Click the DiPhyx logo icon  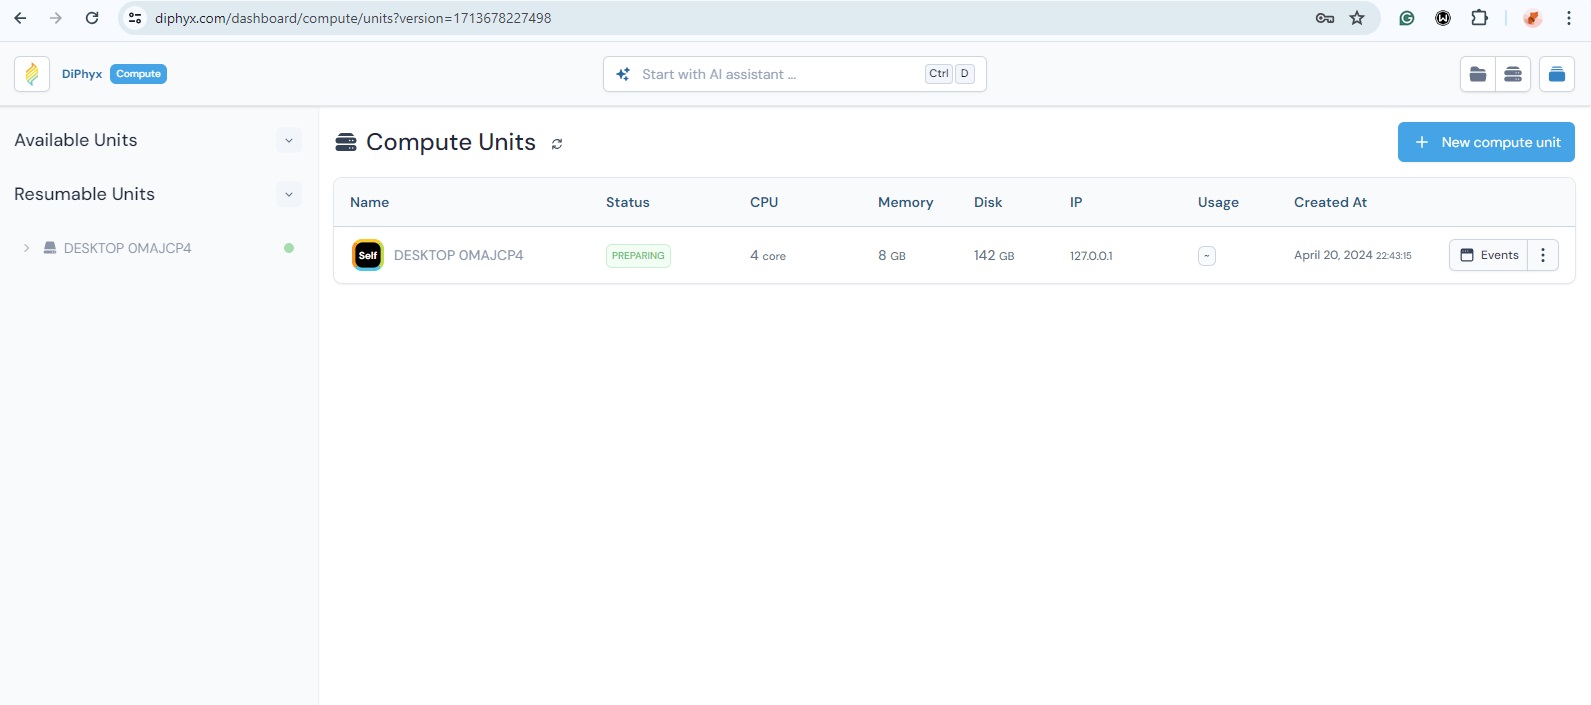click(32, 74)
